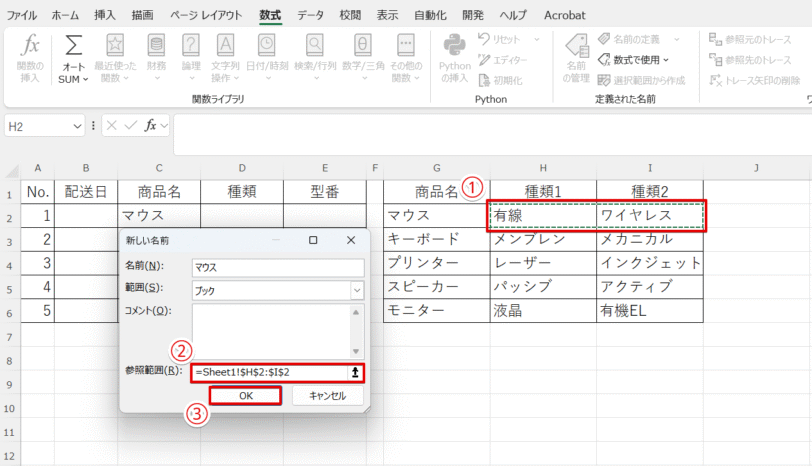Image resolution: width=812 pixels, height=466 pixels.
Task: Click Define Name (名前の定義) button
Action: tap(629, 39)
